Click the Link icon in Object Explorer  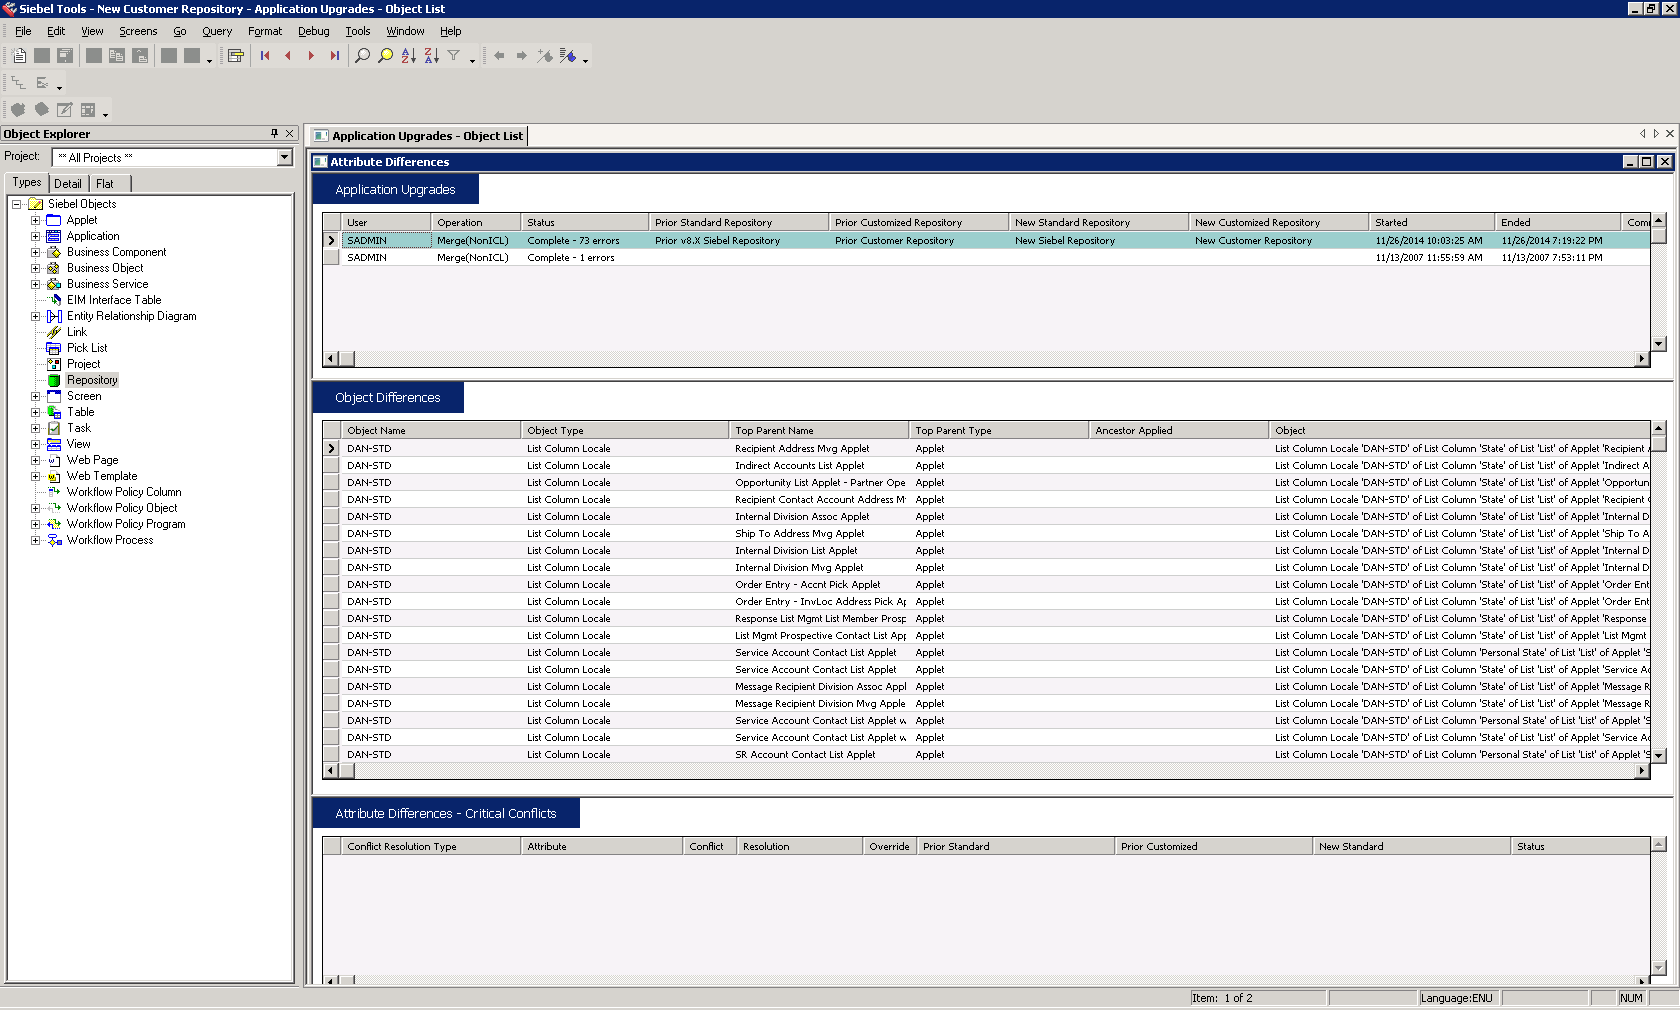[54, 332]
